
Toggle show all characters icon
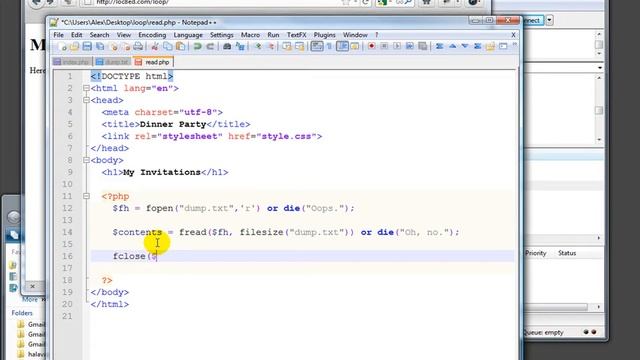tap(329, 47)
